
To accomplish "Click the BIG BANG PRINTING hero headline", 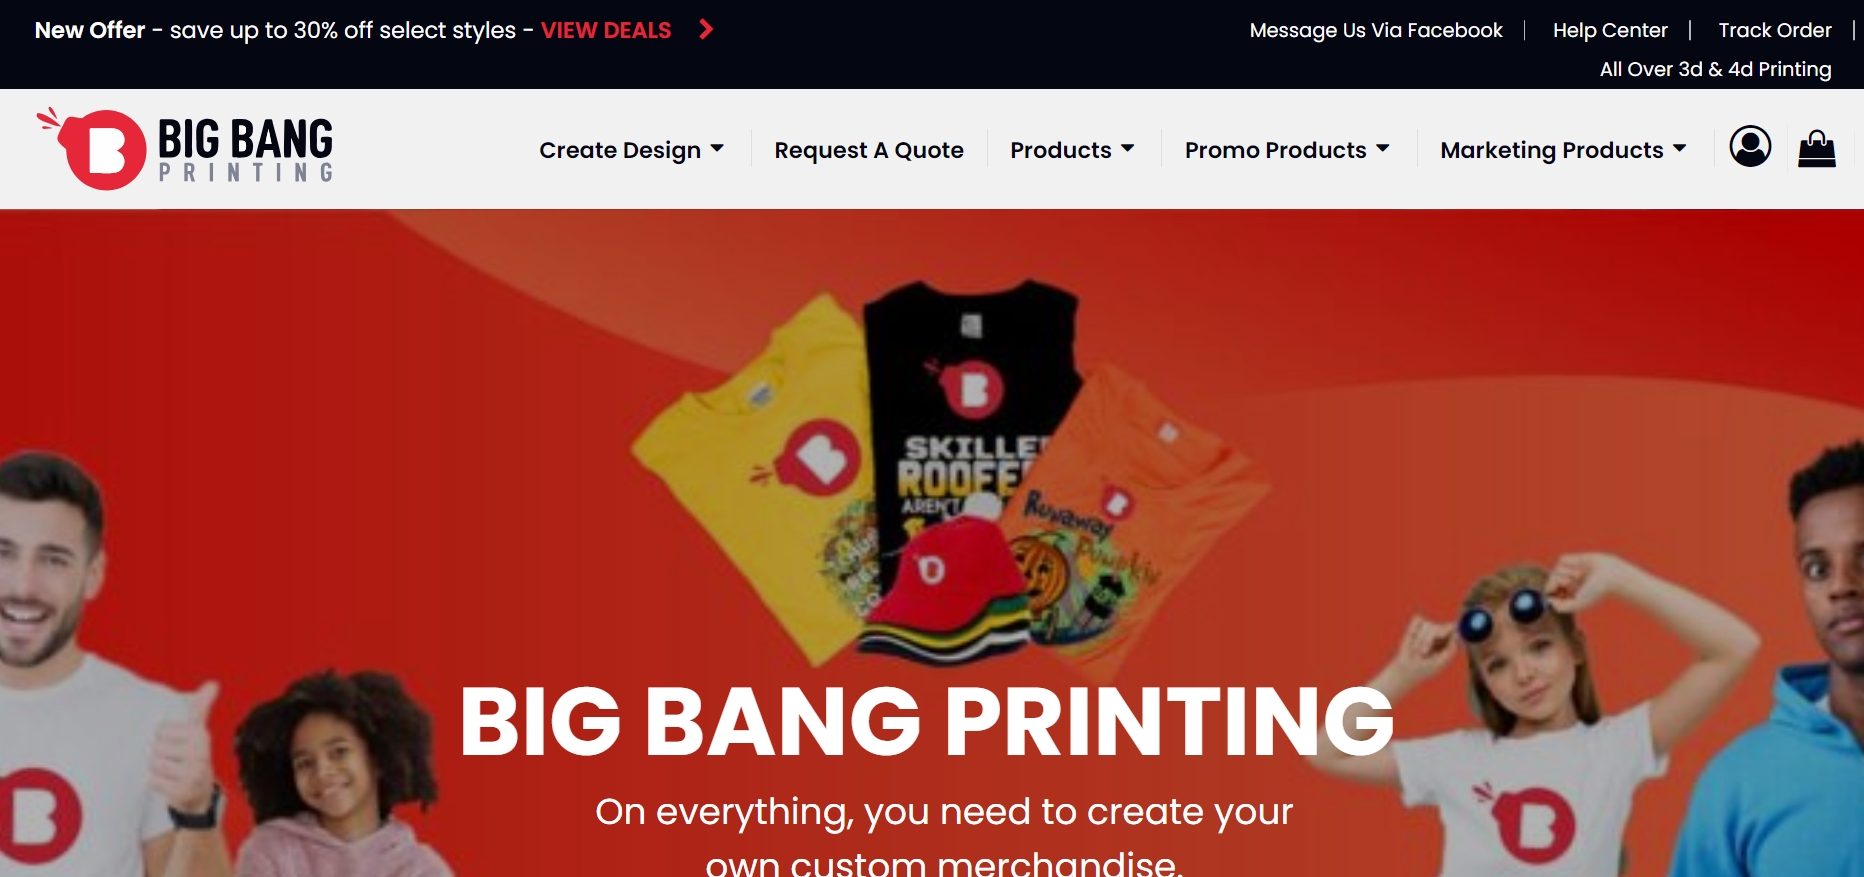I will click(926, 721).
